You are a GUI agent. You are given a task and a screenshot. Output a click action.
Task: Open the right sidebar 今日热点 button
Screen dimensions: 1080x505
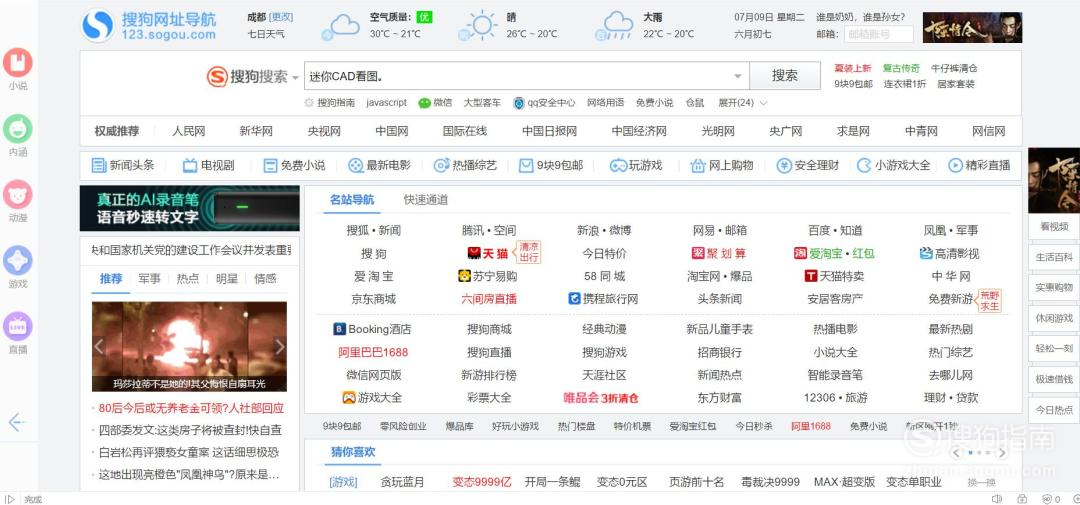pyautogui.click(x=1054, y=410)
